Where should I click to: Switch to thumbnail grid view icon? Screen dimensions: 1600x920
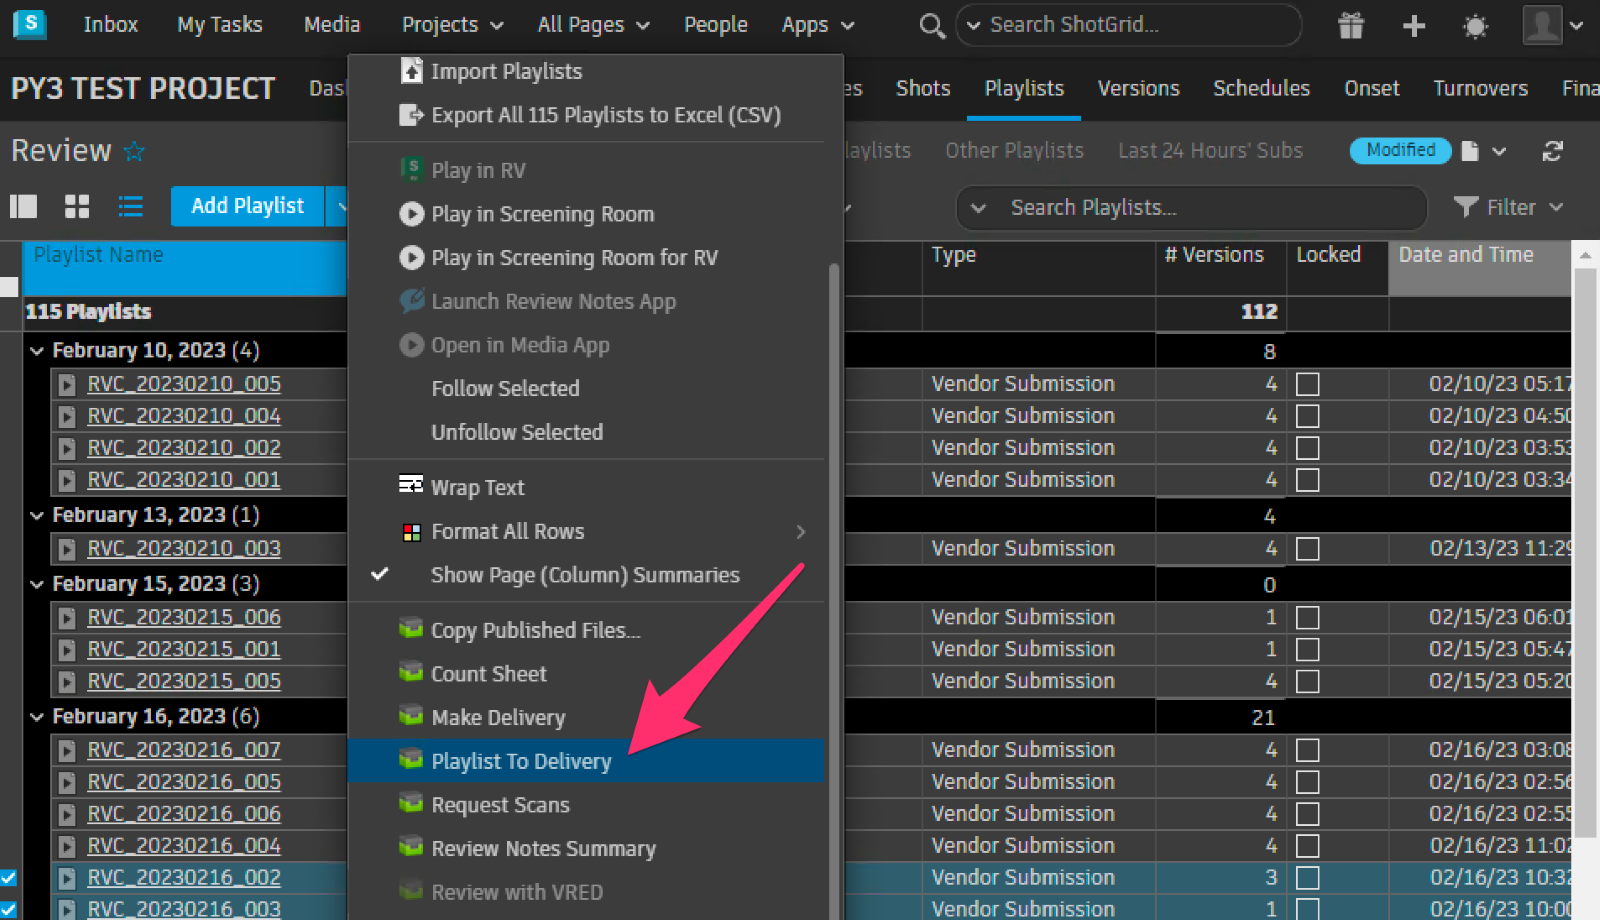point(77,206)
